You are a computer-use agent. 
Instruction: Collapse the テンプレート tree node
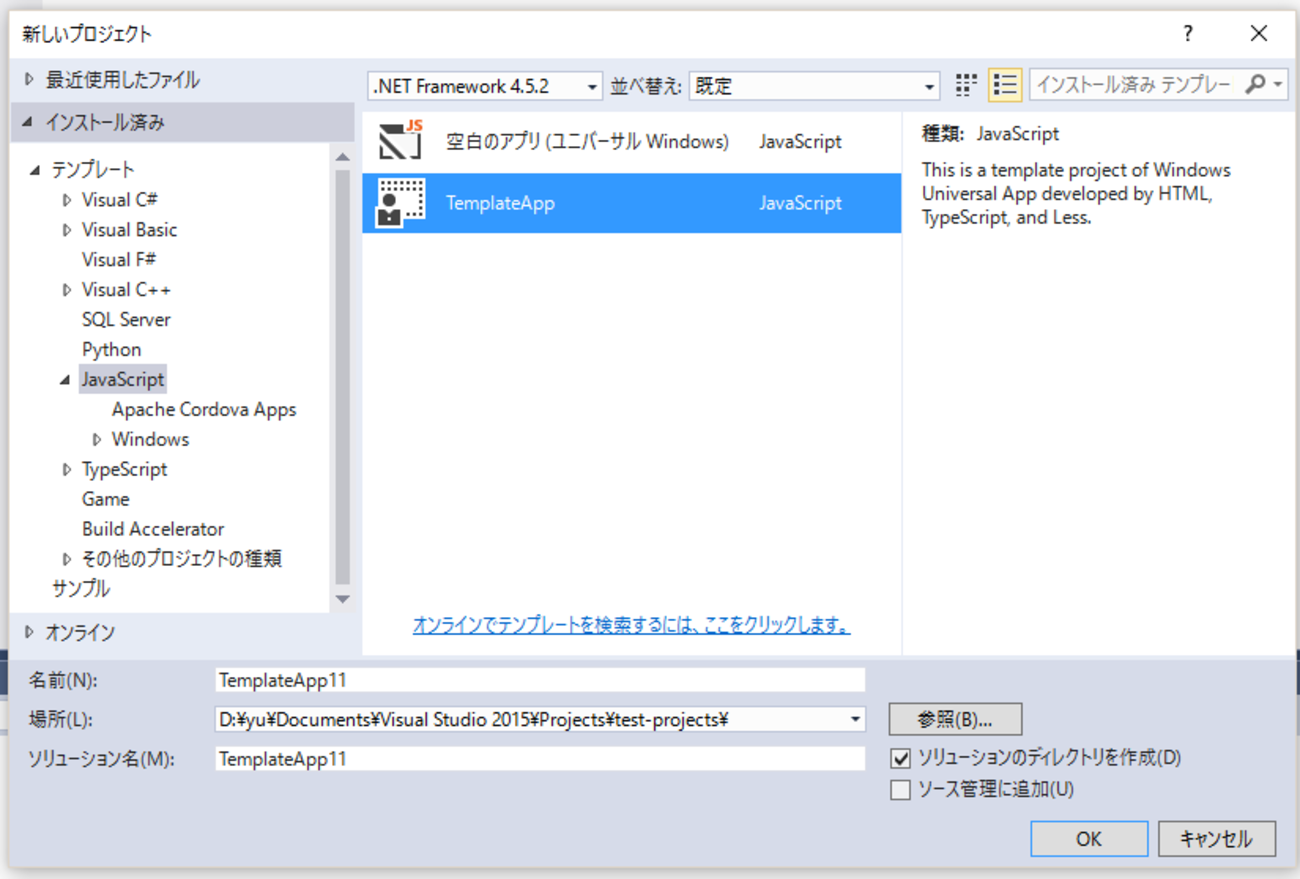35,170
